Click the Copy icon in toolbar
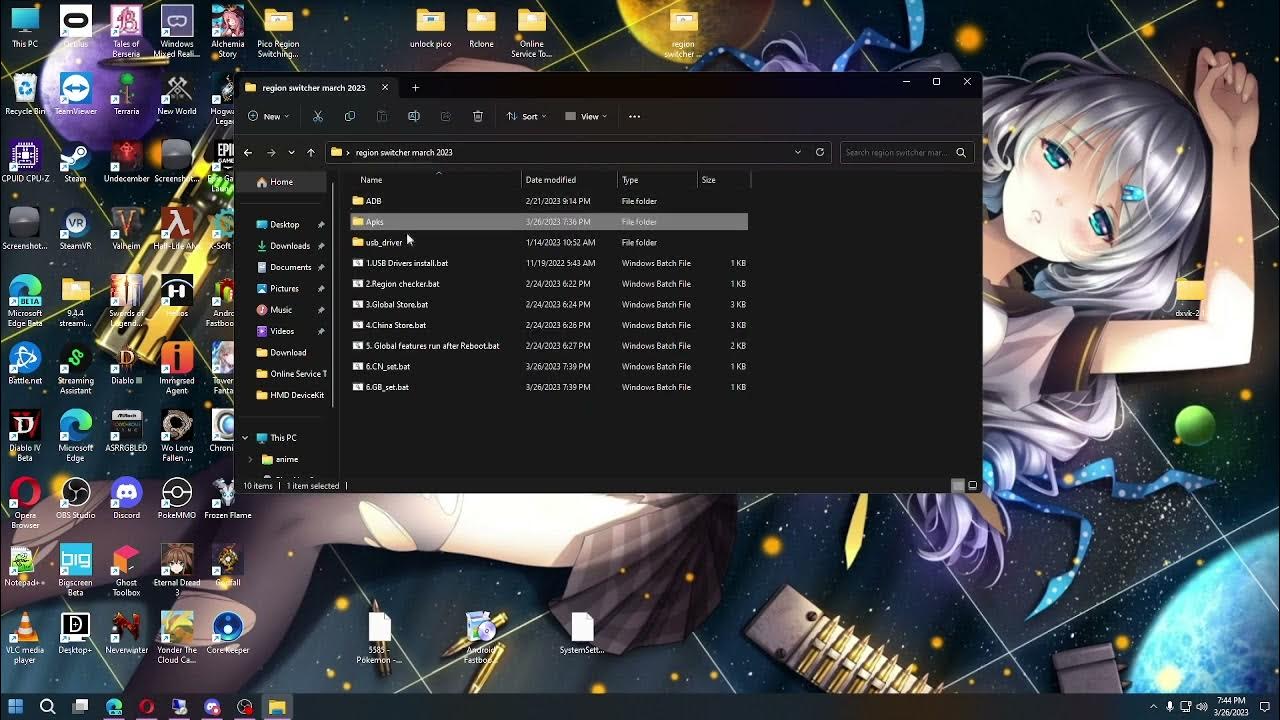Image resolution: width=1280 pixels, height=720 pixels. (350, 116)
